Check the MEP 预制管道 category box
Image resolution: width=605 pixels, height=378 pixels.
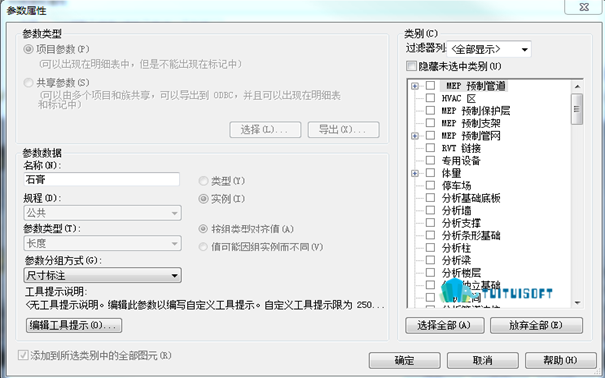(430, 86)
